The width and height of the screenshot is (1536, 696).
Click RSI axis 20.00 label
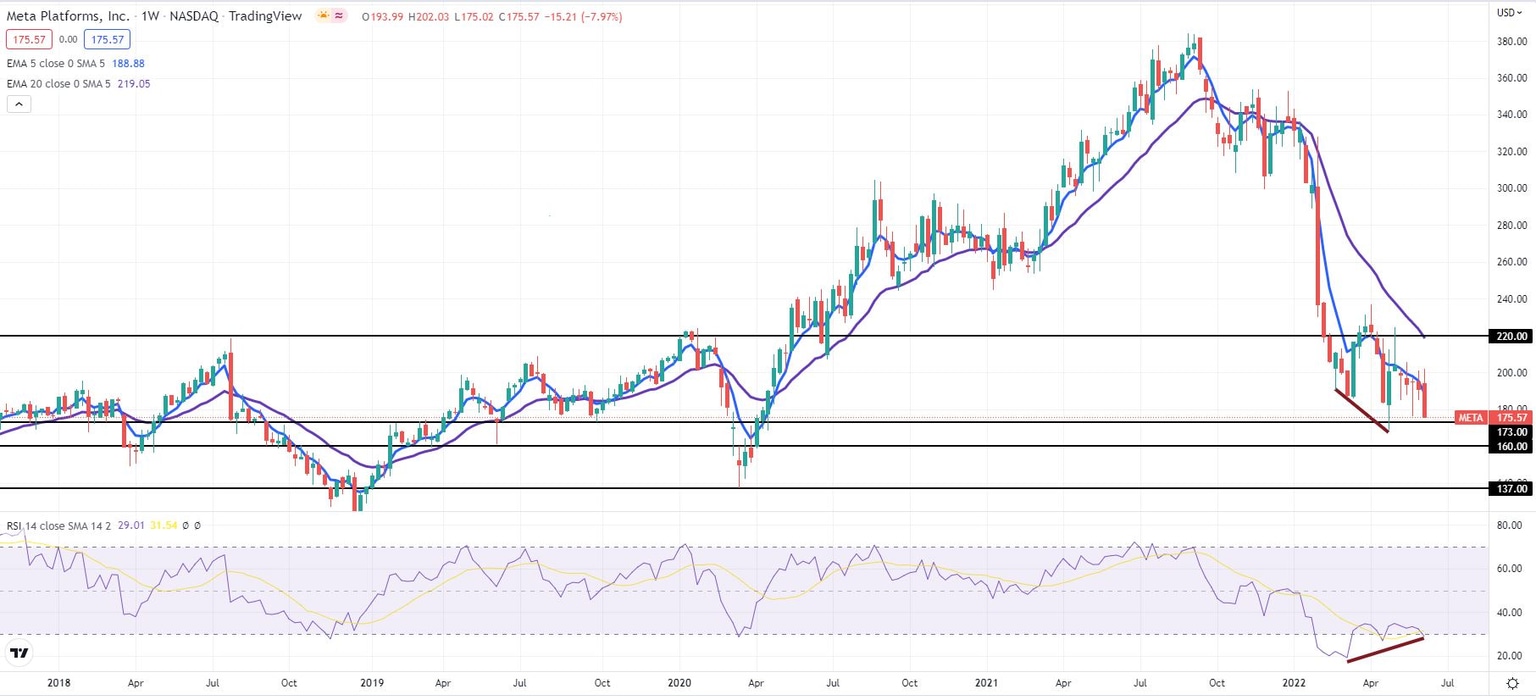pyautogui.click(x=1510, y=656)
